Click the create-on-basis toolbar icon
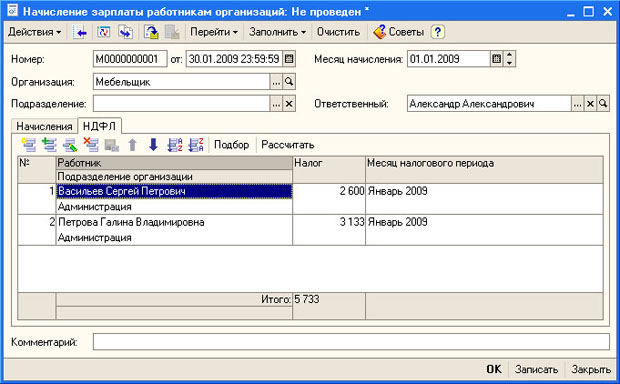This screenshot has height=384, width=620. point(151,32)
